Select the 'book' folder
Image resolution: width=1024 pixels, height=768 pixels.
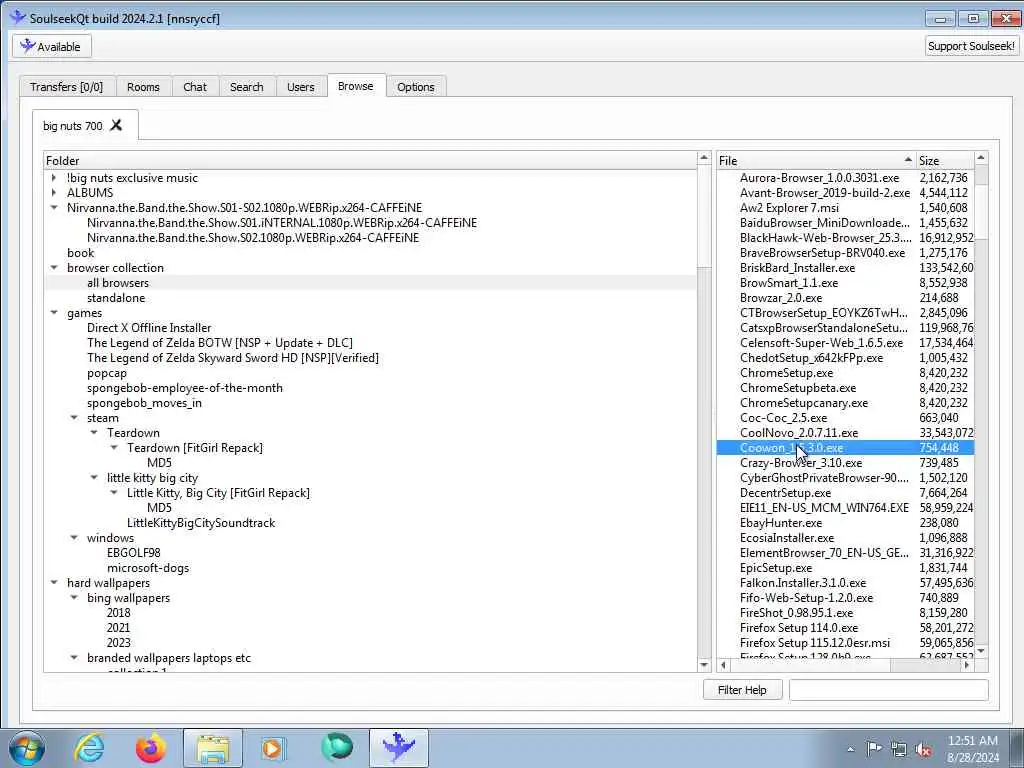point(80,253)
